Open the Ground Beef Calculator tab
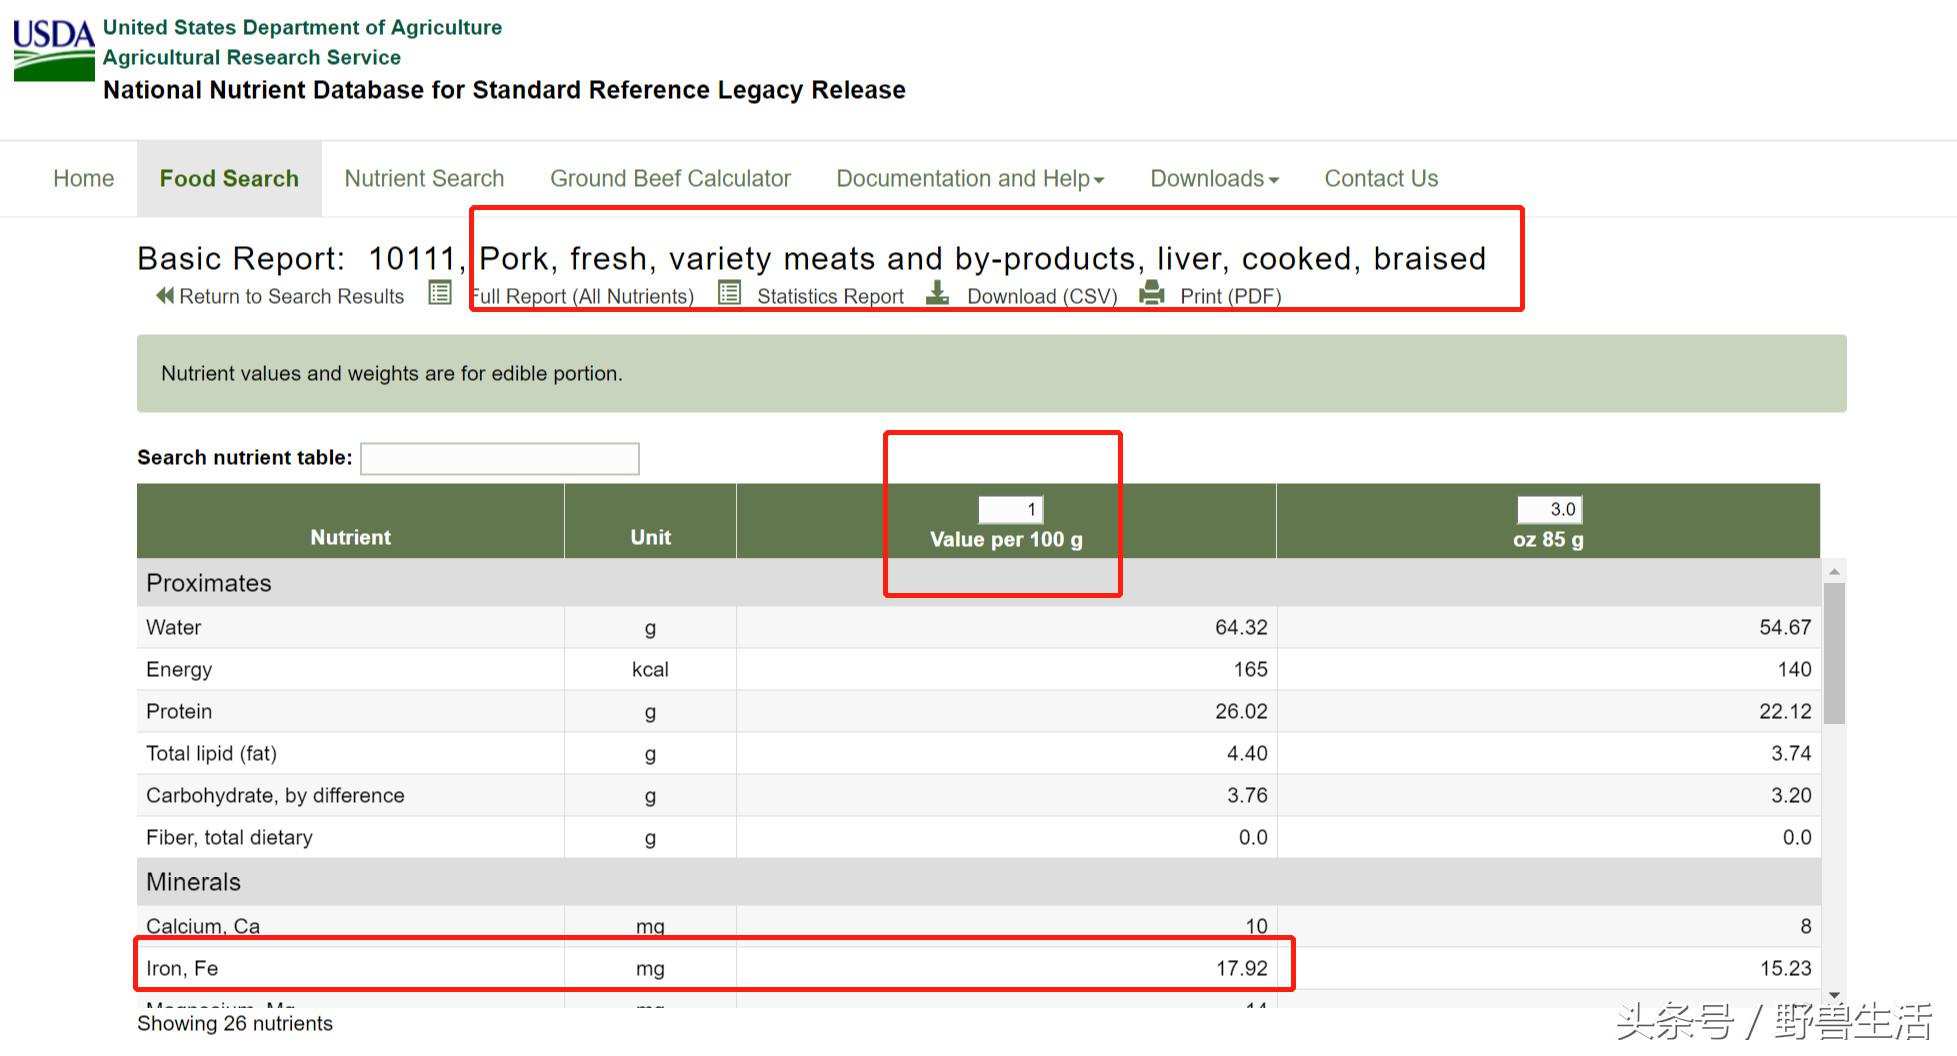Viewport: 1957px width, 1056px height. (670, 179)
